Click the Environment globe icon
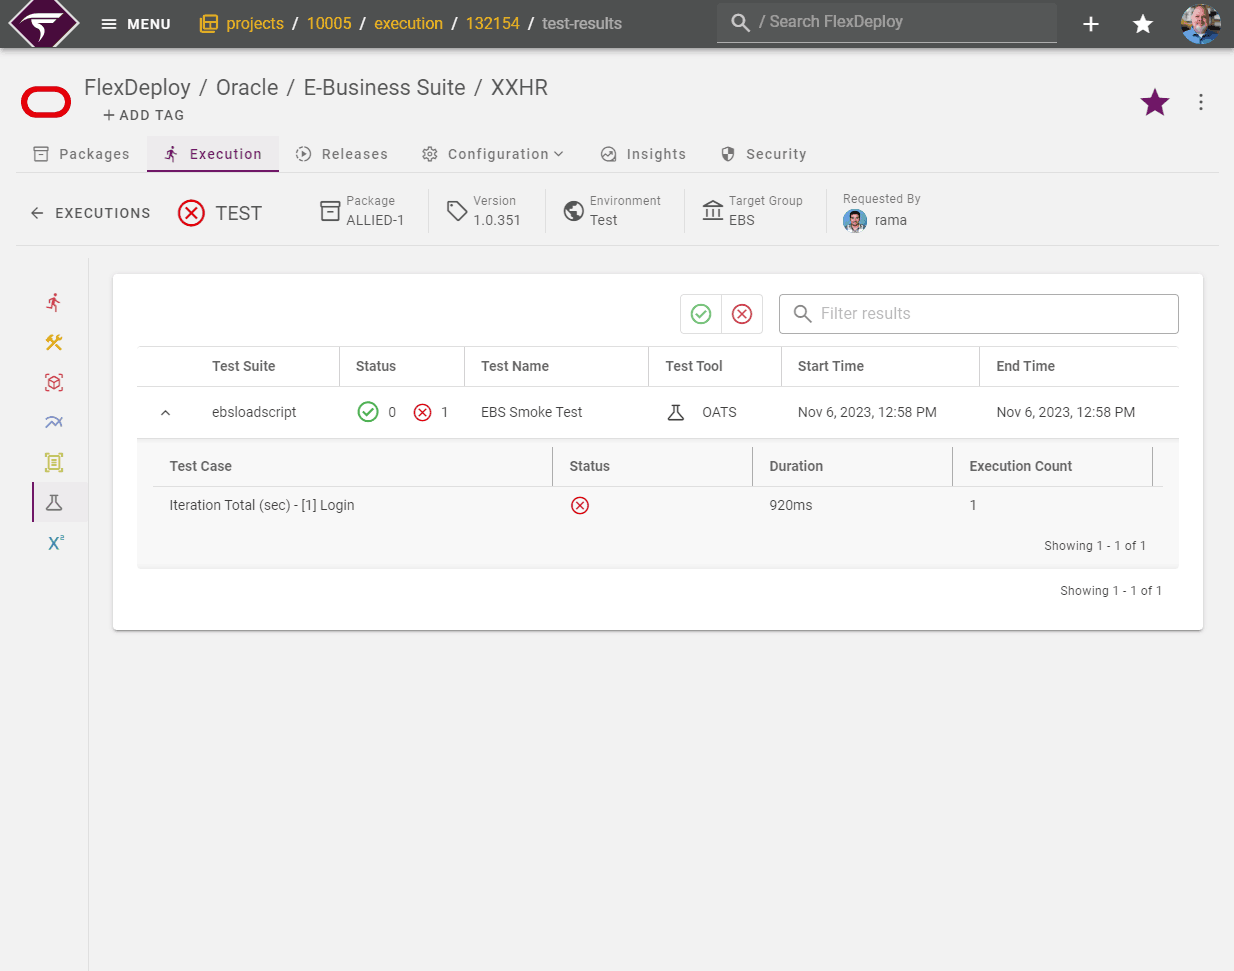 pyautogui.click(x=574, y=211)
